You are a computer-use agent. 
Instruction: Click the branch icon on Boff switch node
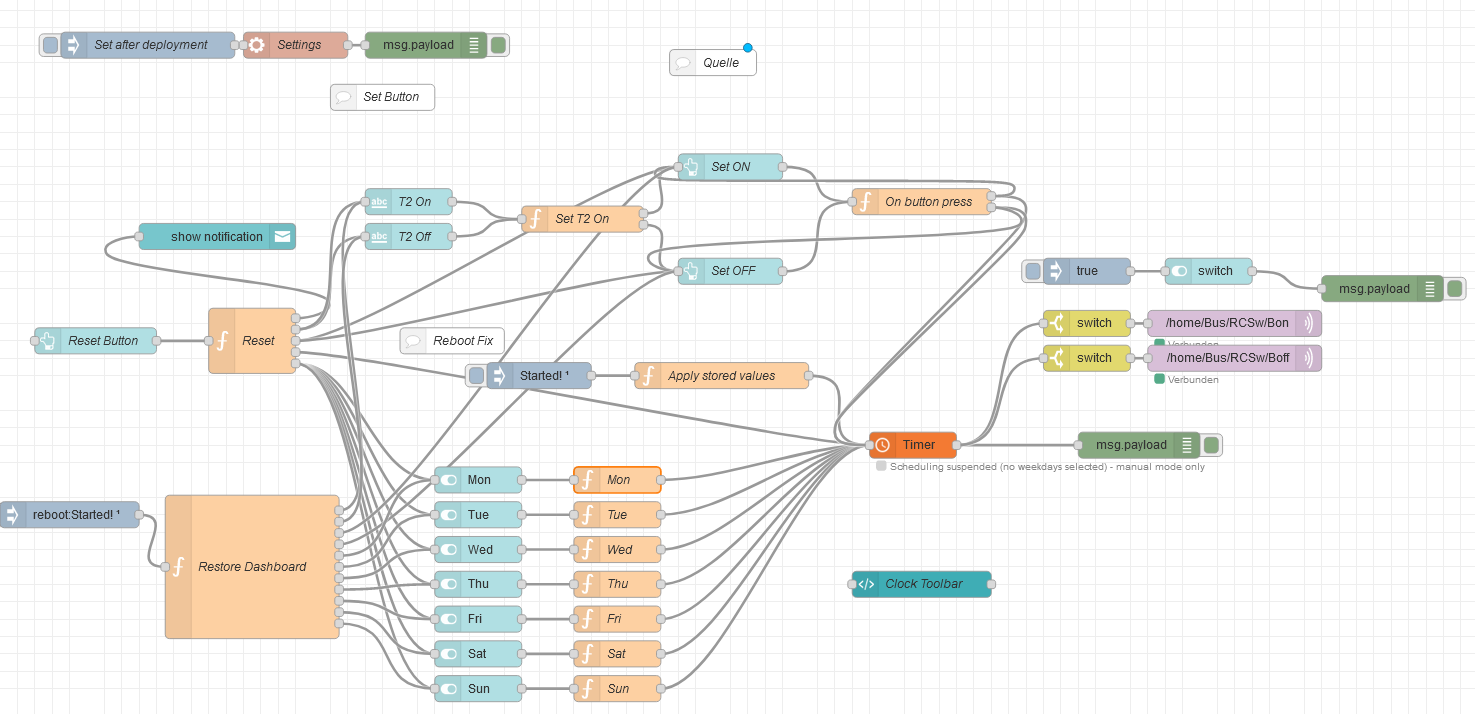pyautogui.click(x=1056, y=358)
